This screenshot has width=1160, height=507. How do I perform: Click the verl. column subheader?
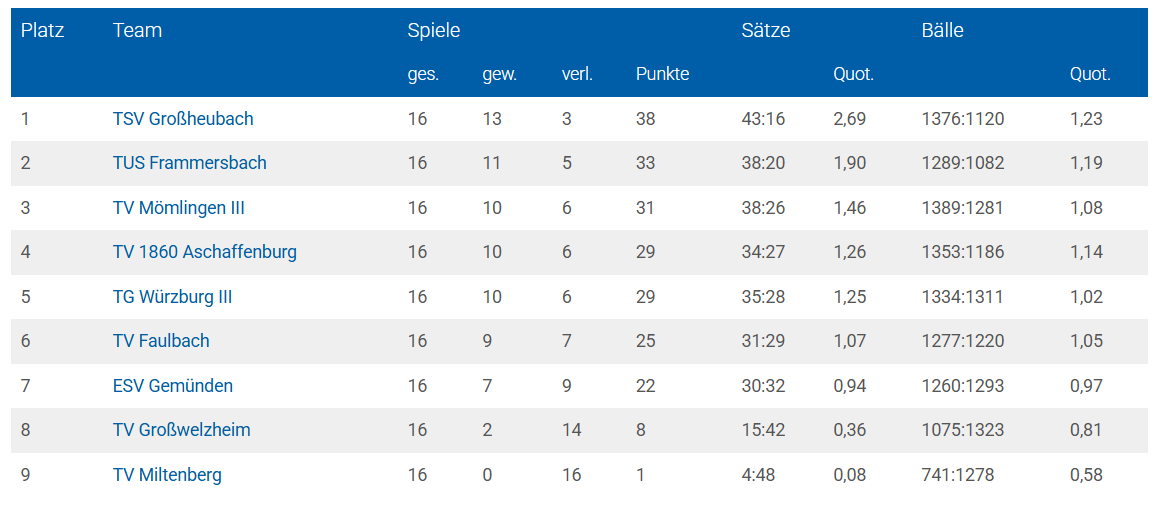coord(577,74)
